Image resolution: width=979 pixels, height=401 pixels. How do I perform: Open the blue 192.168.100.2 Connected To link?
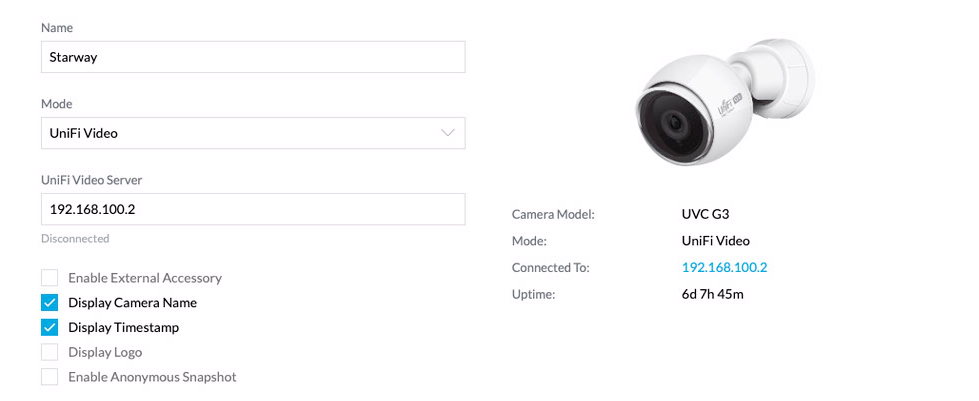[x=724, y=268]
